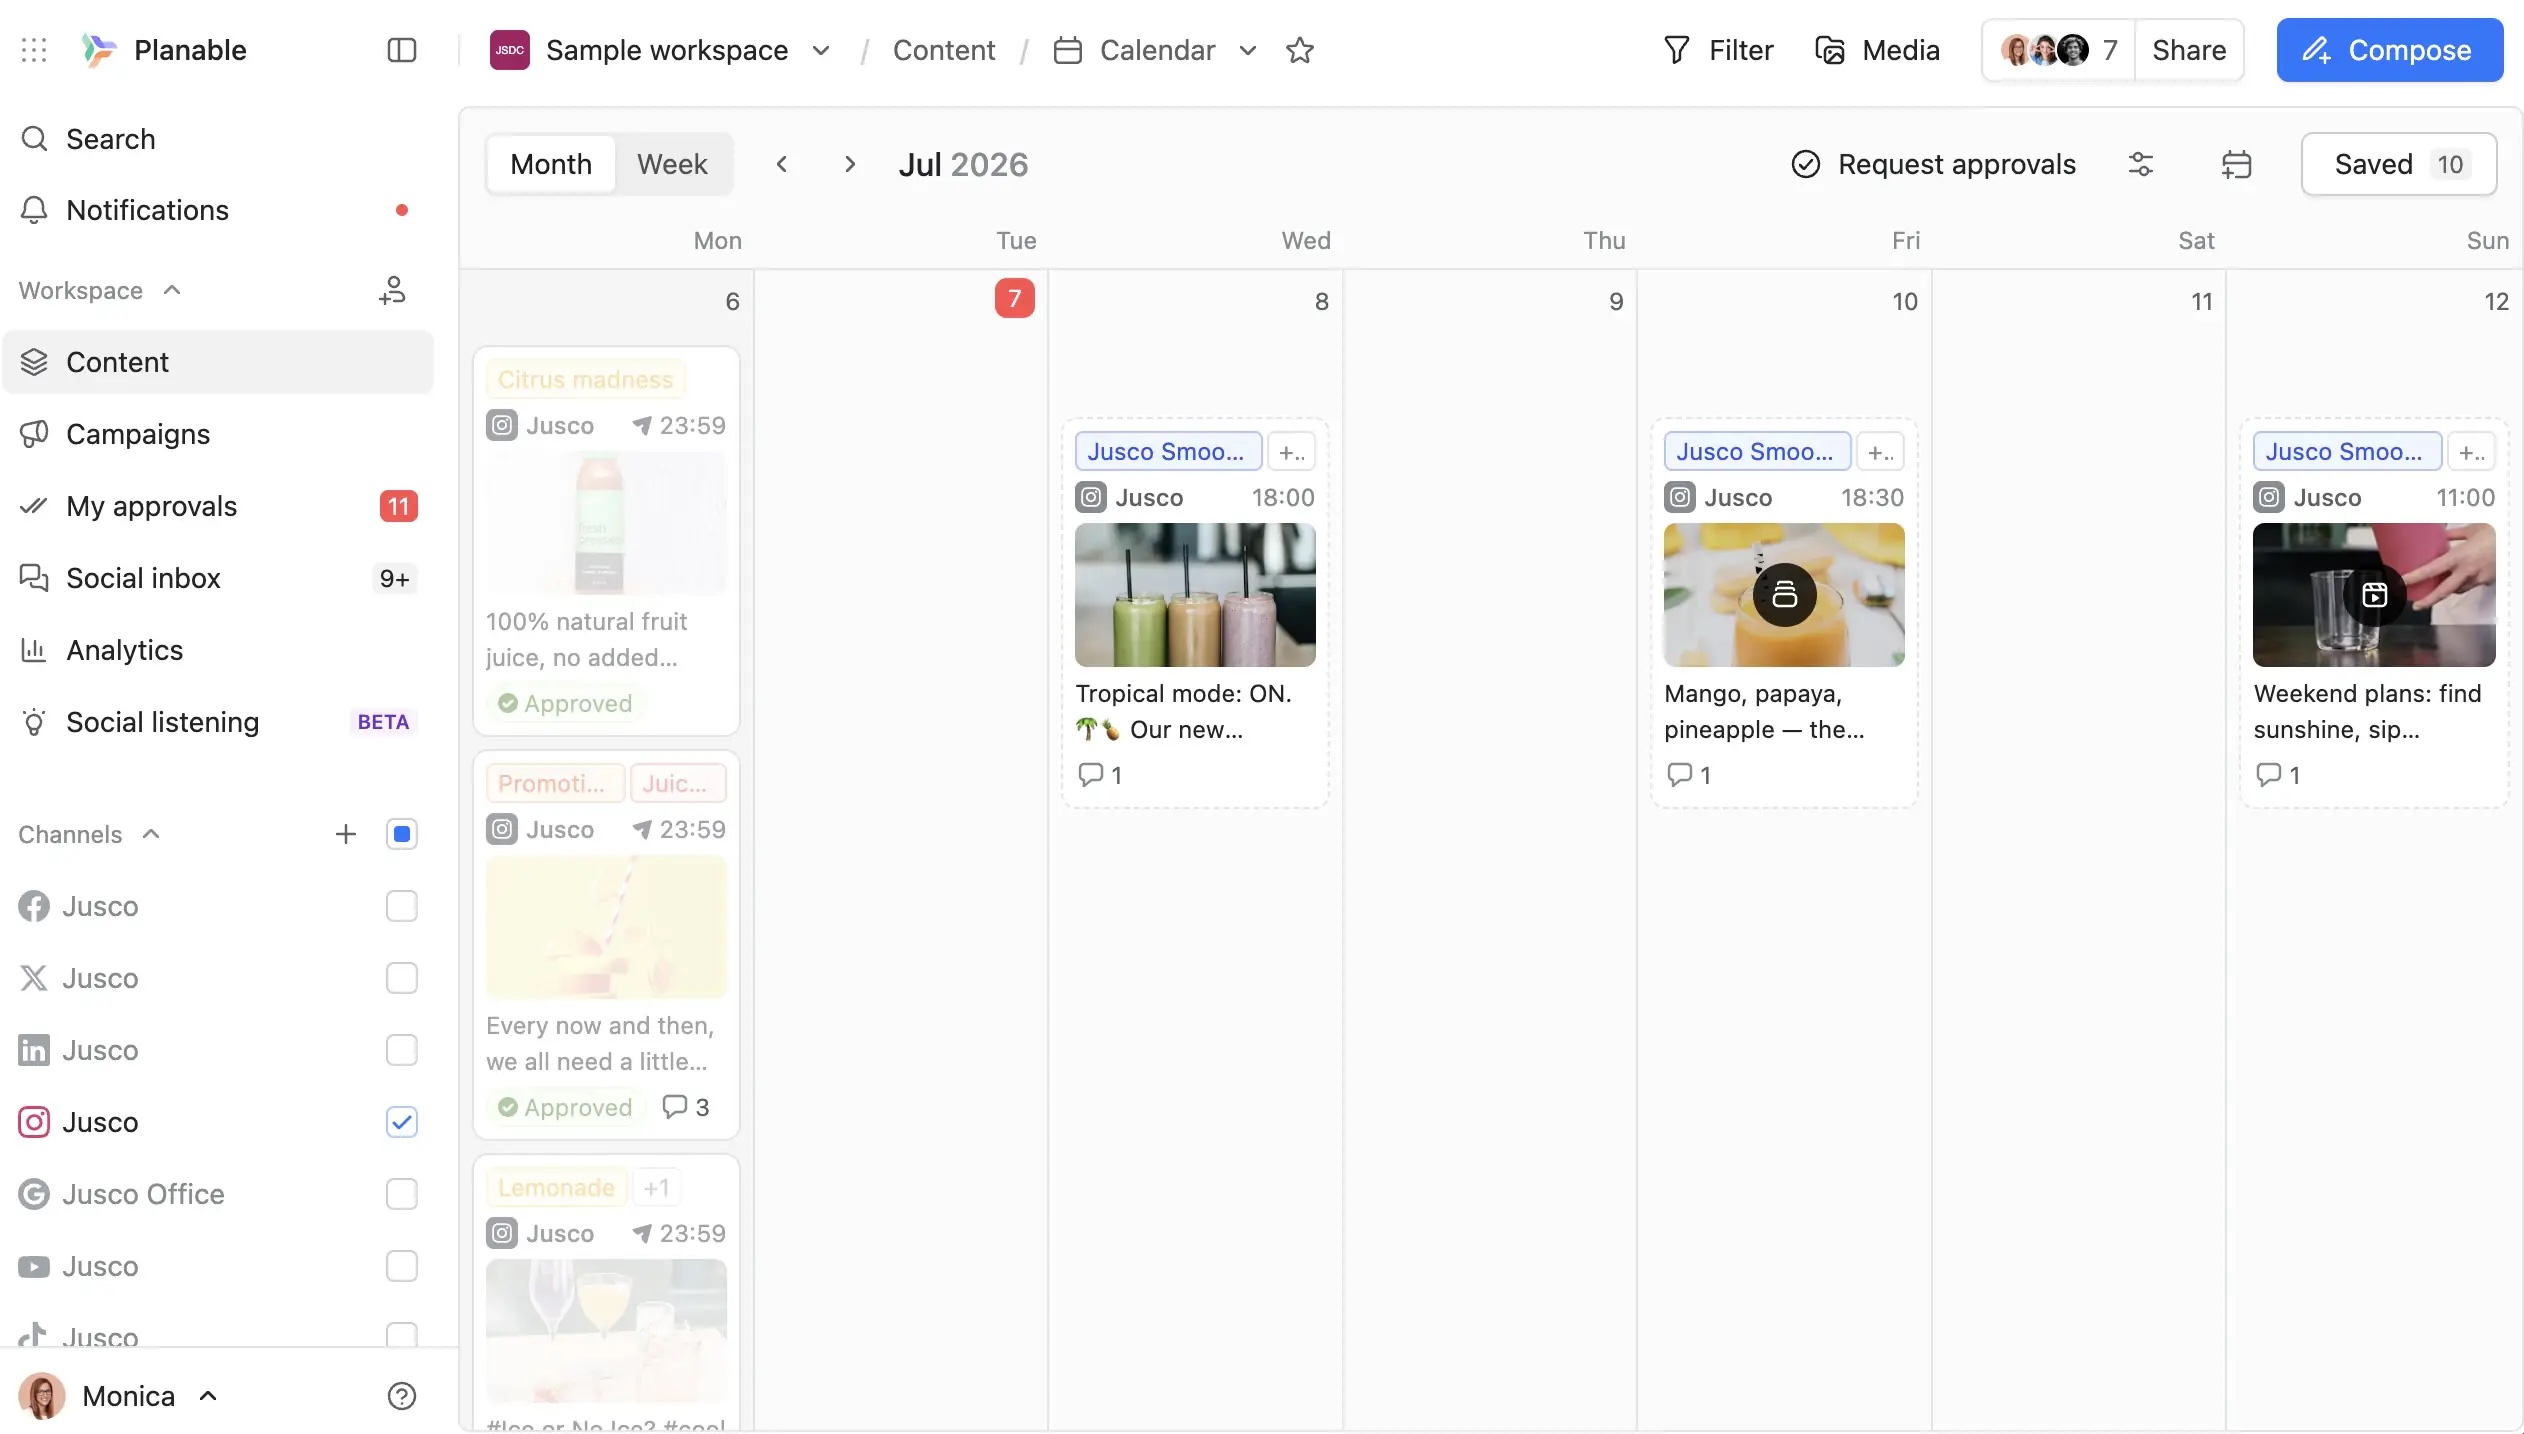Open comment bubble on Tropical mode post
Screen dimensions: 2524x1434
[x=1099, y=774]
